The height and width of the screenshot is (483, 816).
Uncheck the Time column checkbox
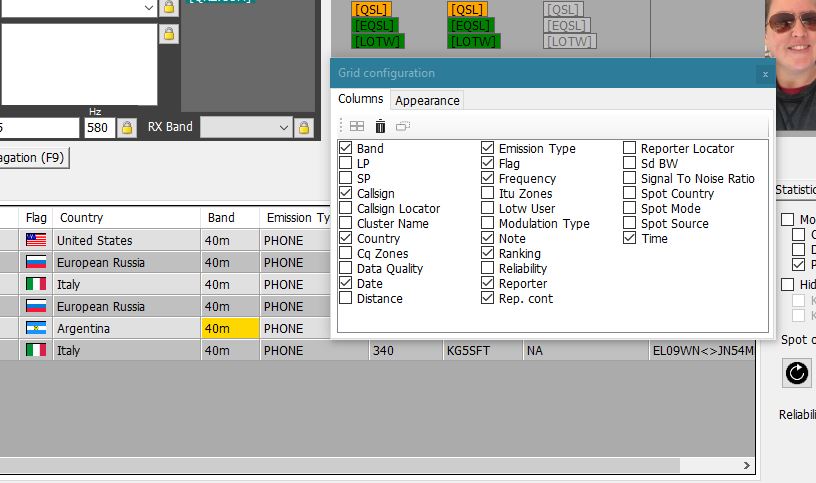[630, 238]
